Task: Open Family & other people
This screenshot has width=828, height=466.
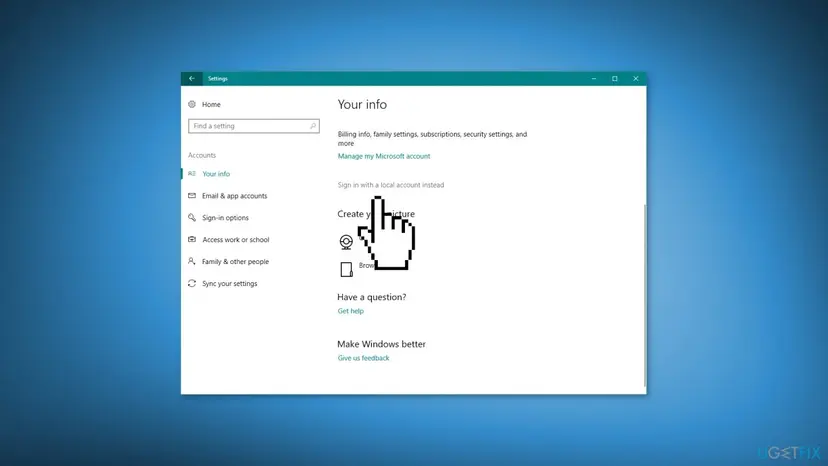Action: tap(235, 262)
